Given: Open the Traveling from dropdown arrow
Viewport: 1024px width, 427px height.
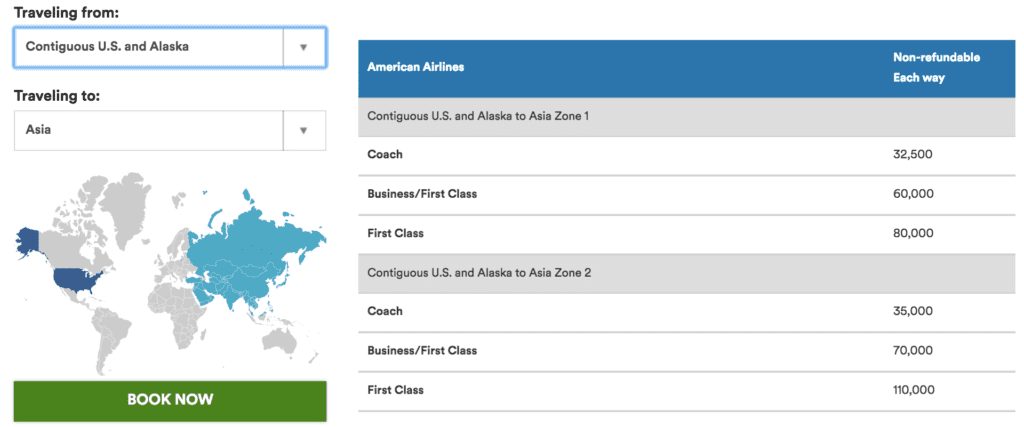Looking at the screenshot, I should [x=304, y=47].
